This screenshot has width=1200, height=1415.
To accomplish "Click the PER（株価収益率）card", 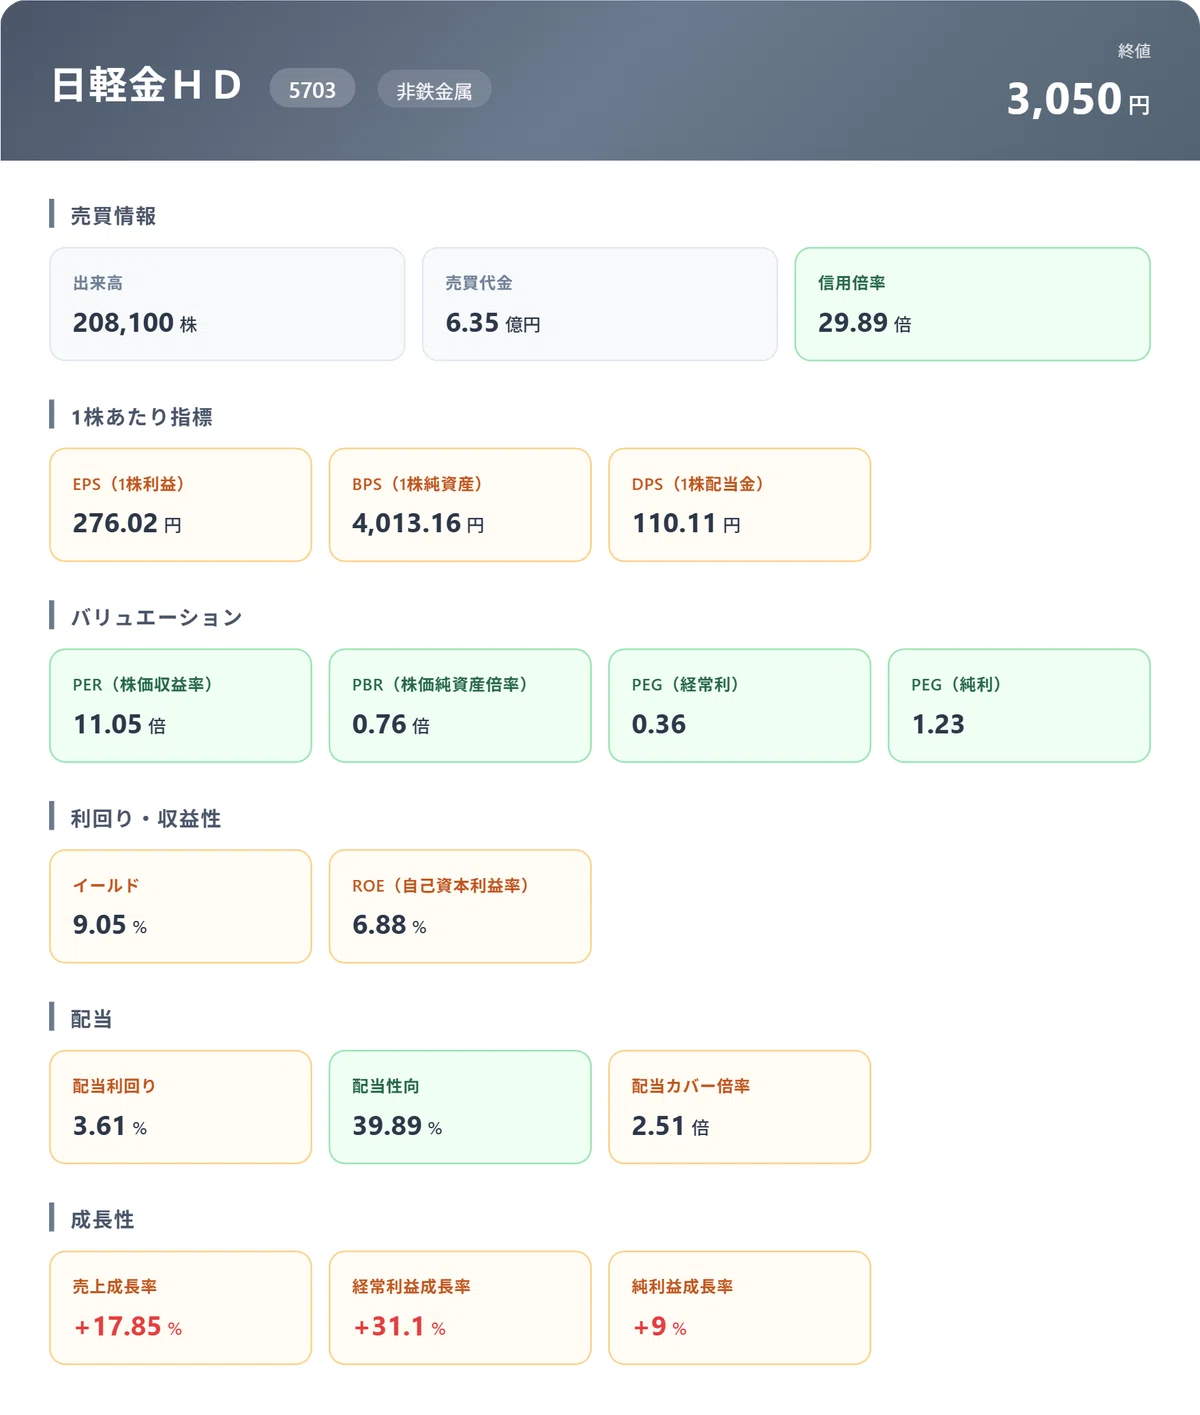I will pos(181,706).
